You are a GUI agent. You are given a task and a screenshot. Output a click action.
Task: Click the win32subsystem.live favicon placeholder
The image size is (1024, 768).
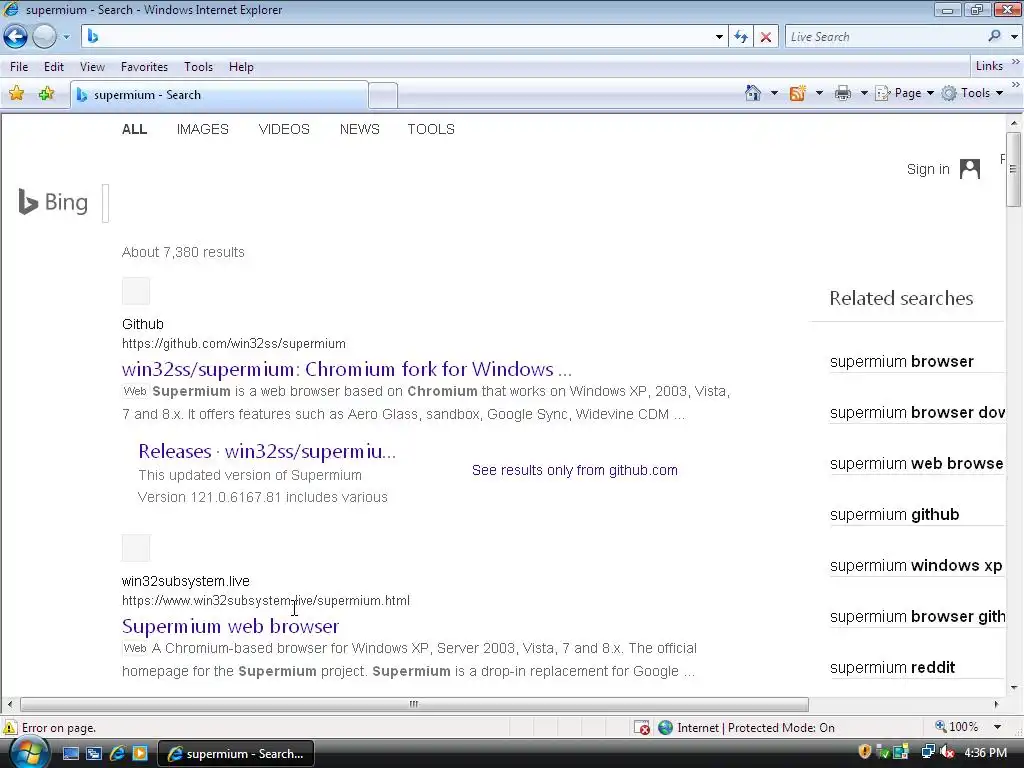tap(136, 548)
